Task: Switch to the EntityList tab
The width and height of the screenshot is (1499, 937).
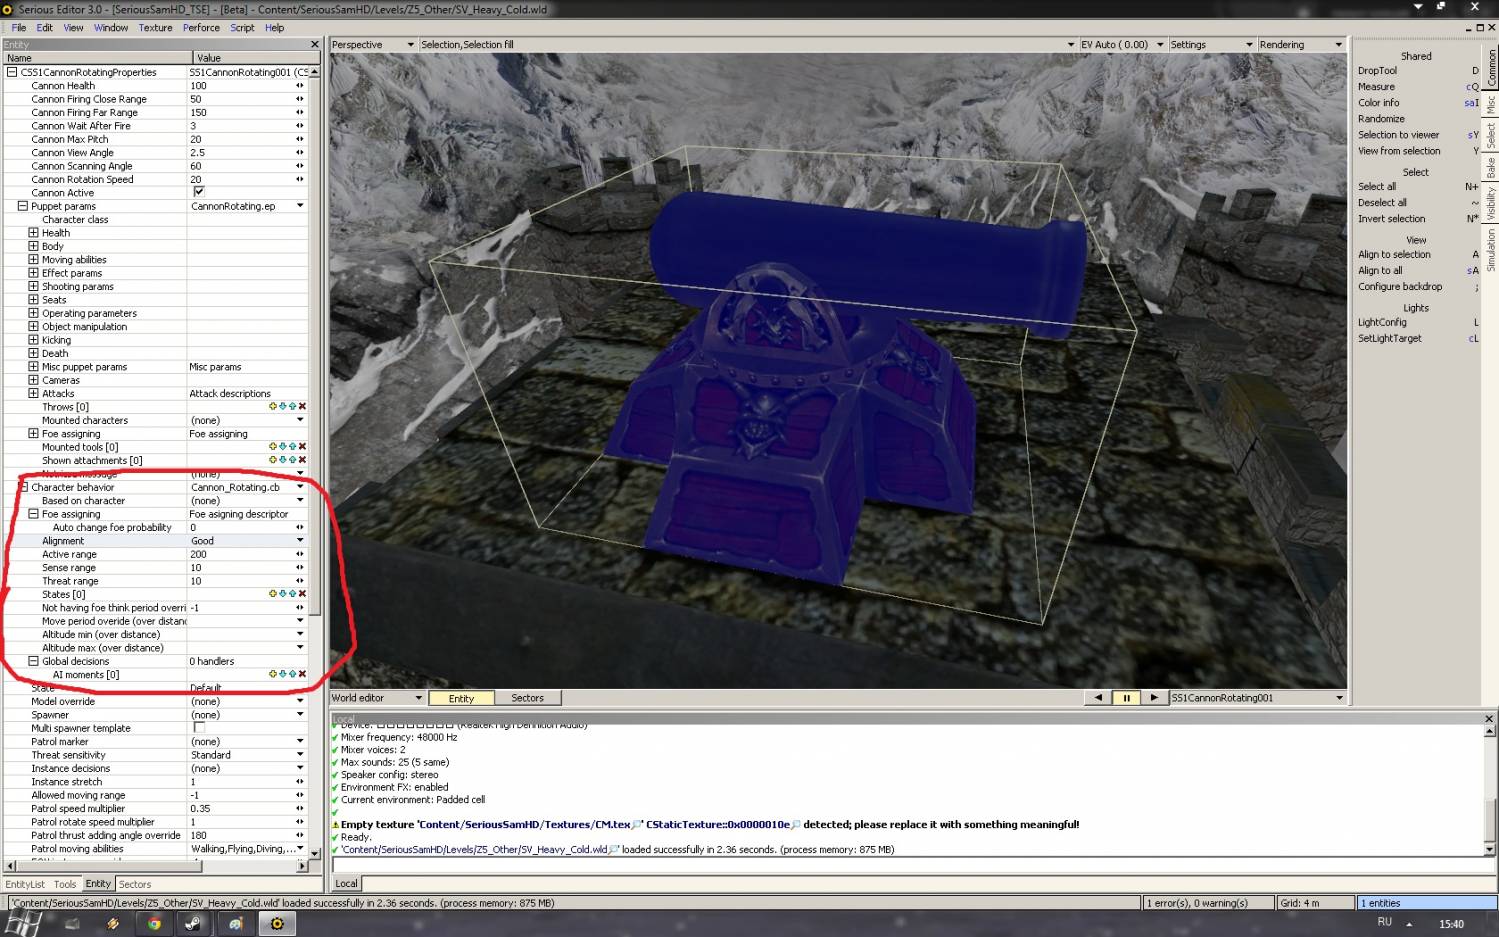Action: click(x=25, y=884)
